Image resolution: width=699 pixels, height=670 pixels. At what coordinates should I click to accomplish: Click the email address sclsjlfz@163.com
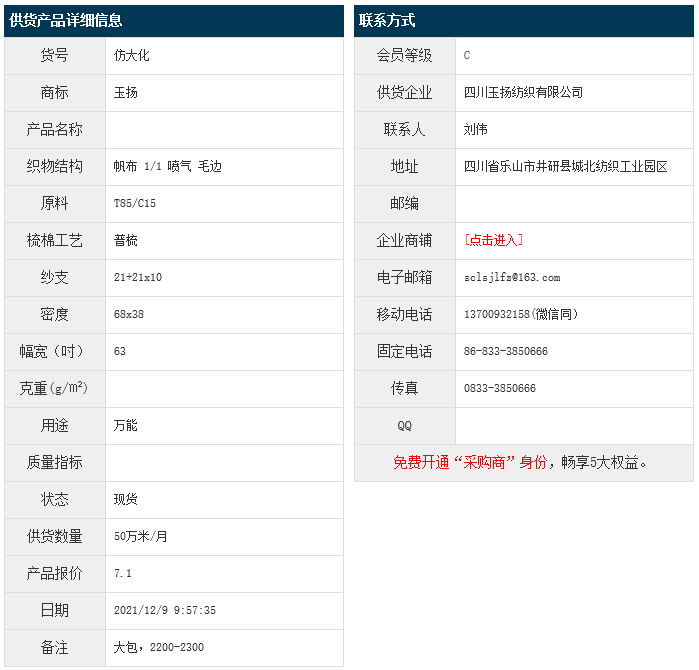pyautogui.click(x=512, y=277)
